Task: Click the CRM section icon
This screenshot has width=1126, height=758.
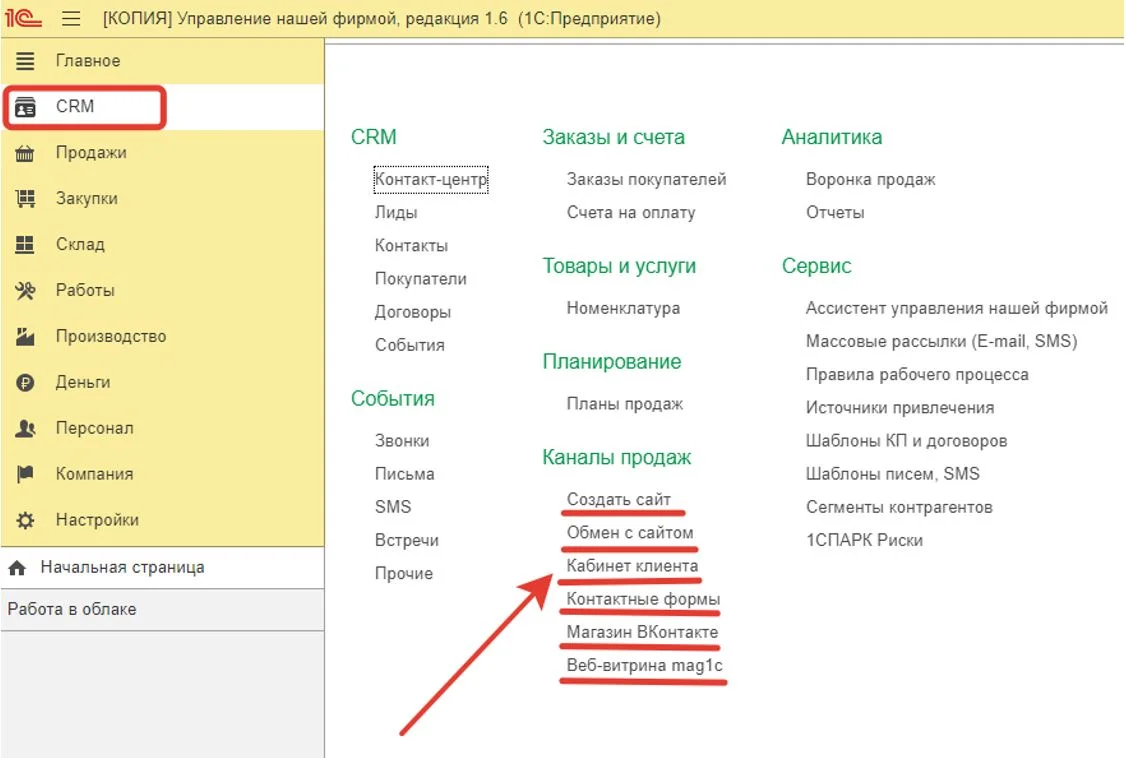Action: pos(25,107)
